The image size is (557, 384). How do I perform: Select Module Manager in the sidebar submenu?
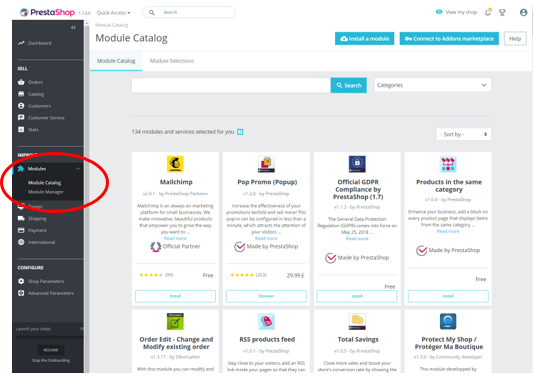pyautogui.click(x=46, y=192)
